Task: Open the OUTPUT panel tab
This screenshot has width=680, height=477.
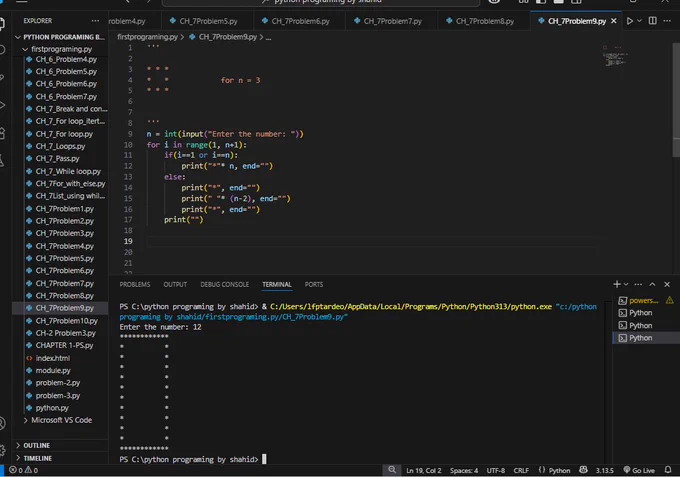Action: (175, 284)
